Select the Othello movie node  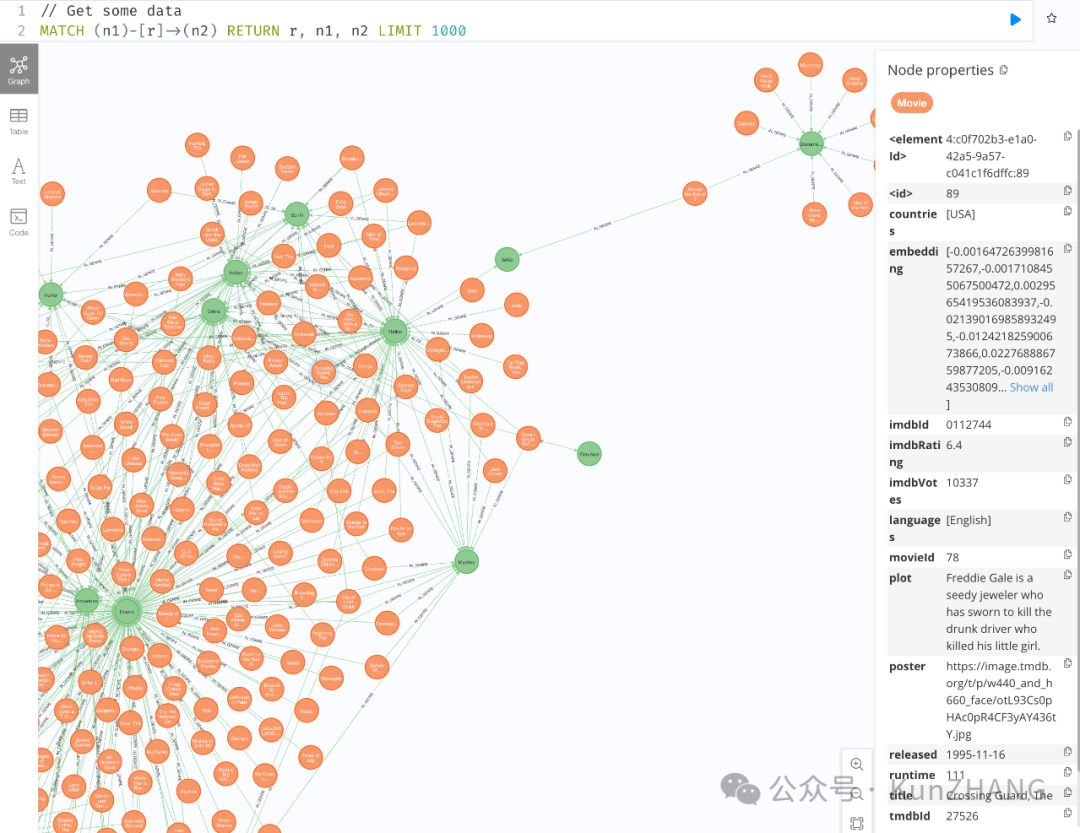click(x=135, y=688)
